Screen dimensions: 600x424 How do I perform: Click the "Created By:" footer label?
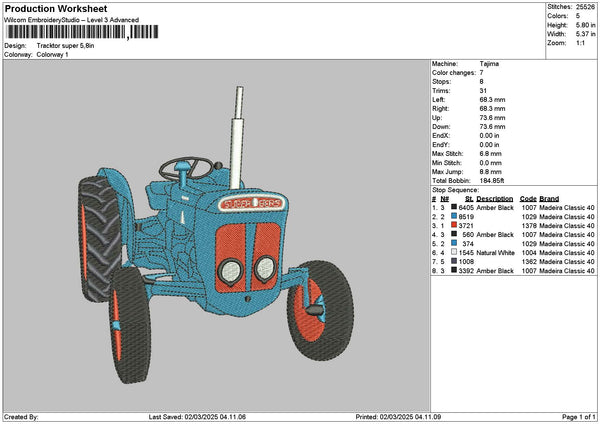pyautogui.click(x=21, y=417)
